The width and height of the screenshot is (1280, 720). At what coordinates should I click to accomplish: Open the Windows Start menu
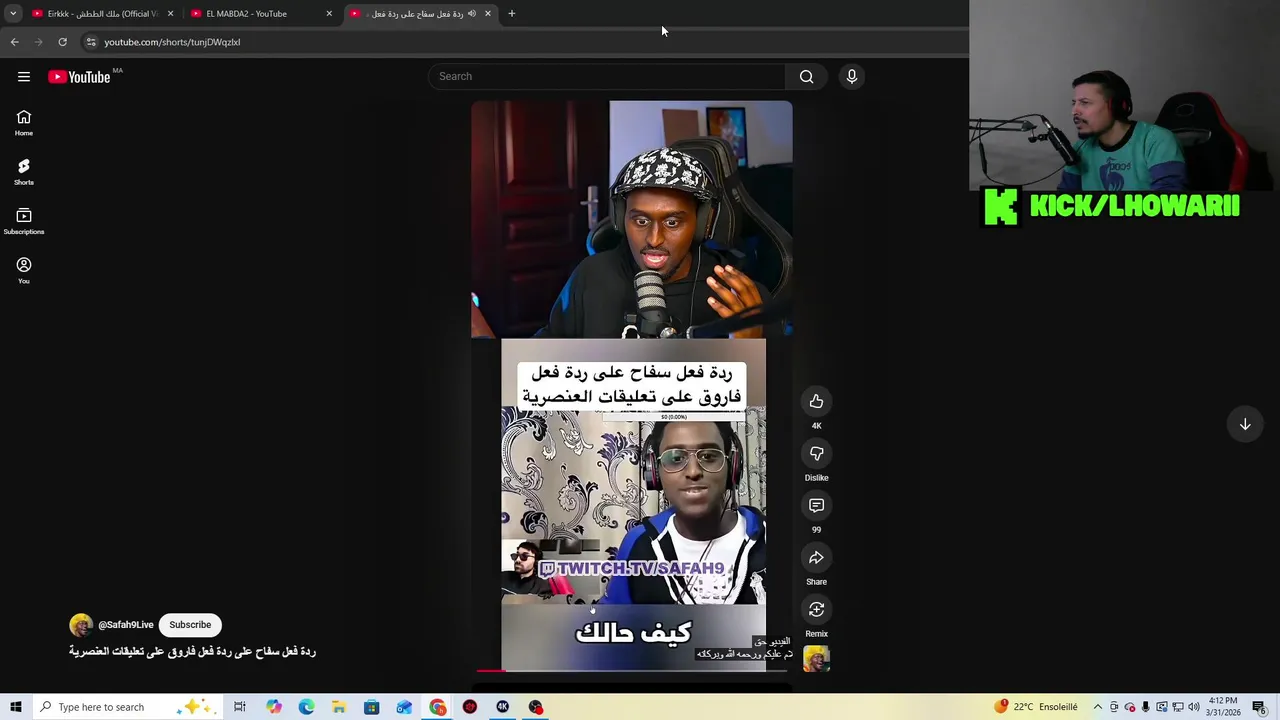pyautogui.click(x=15, y=707)
